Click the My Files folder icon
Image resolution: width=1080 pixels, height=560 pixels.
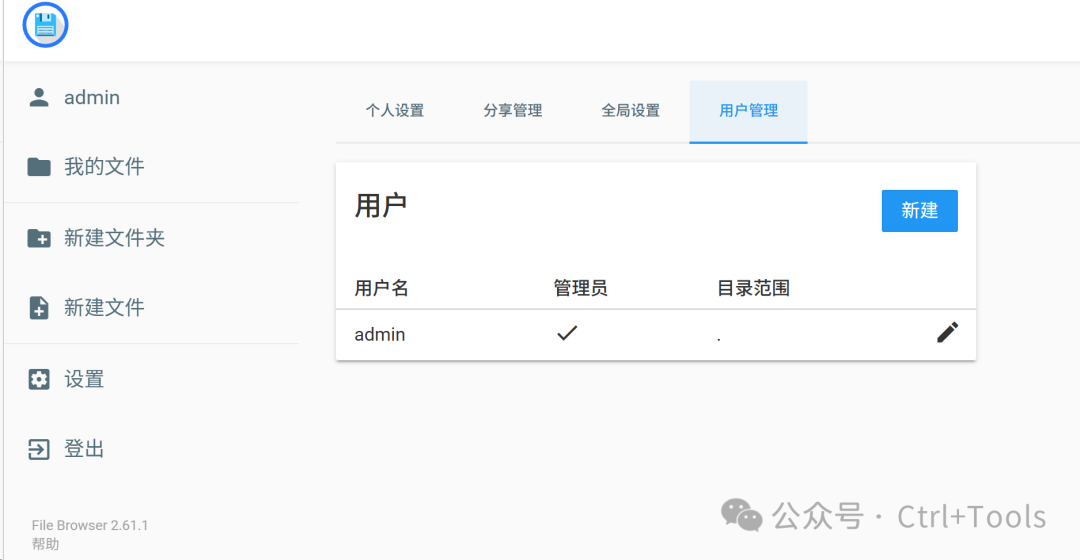(39, 167)
